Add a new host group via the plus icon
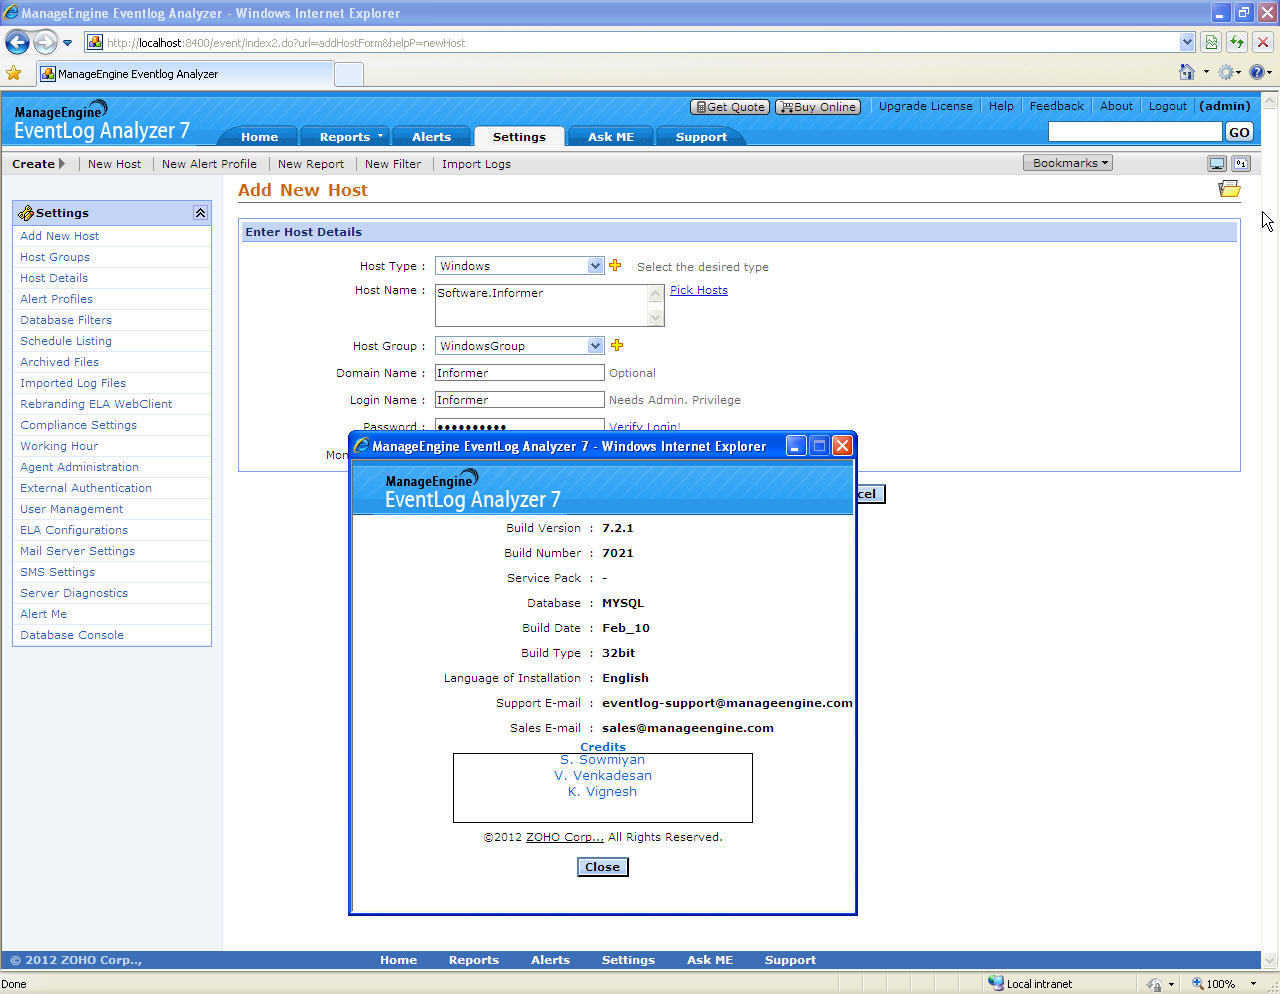Screen dimensions: 1280x994 tap(617, 345)
